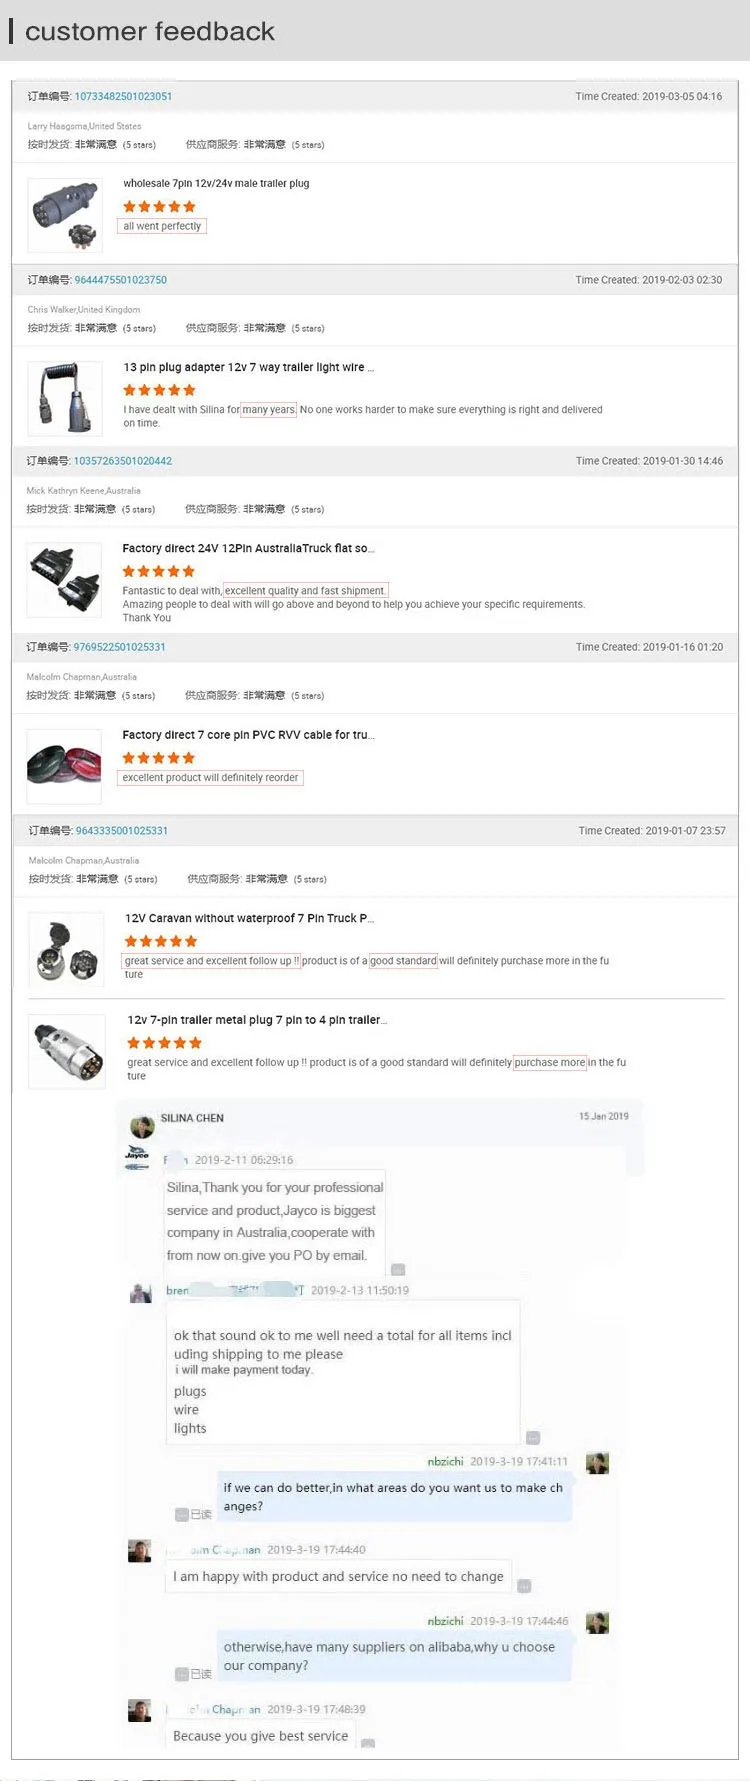Image resolution: width=750 pixels, height=1781 pixels.
Task: Click the sender avatar beside 'Because you give best service'
Action: (140, 1710)
